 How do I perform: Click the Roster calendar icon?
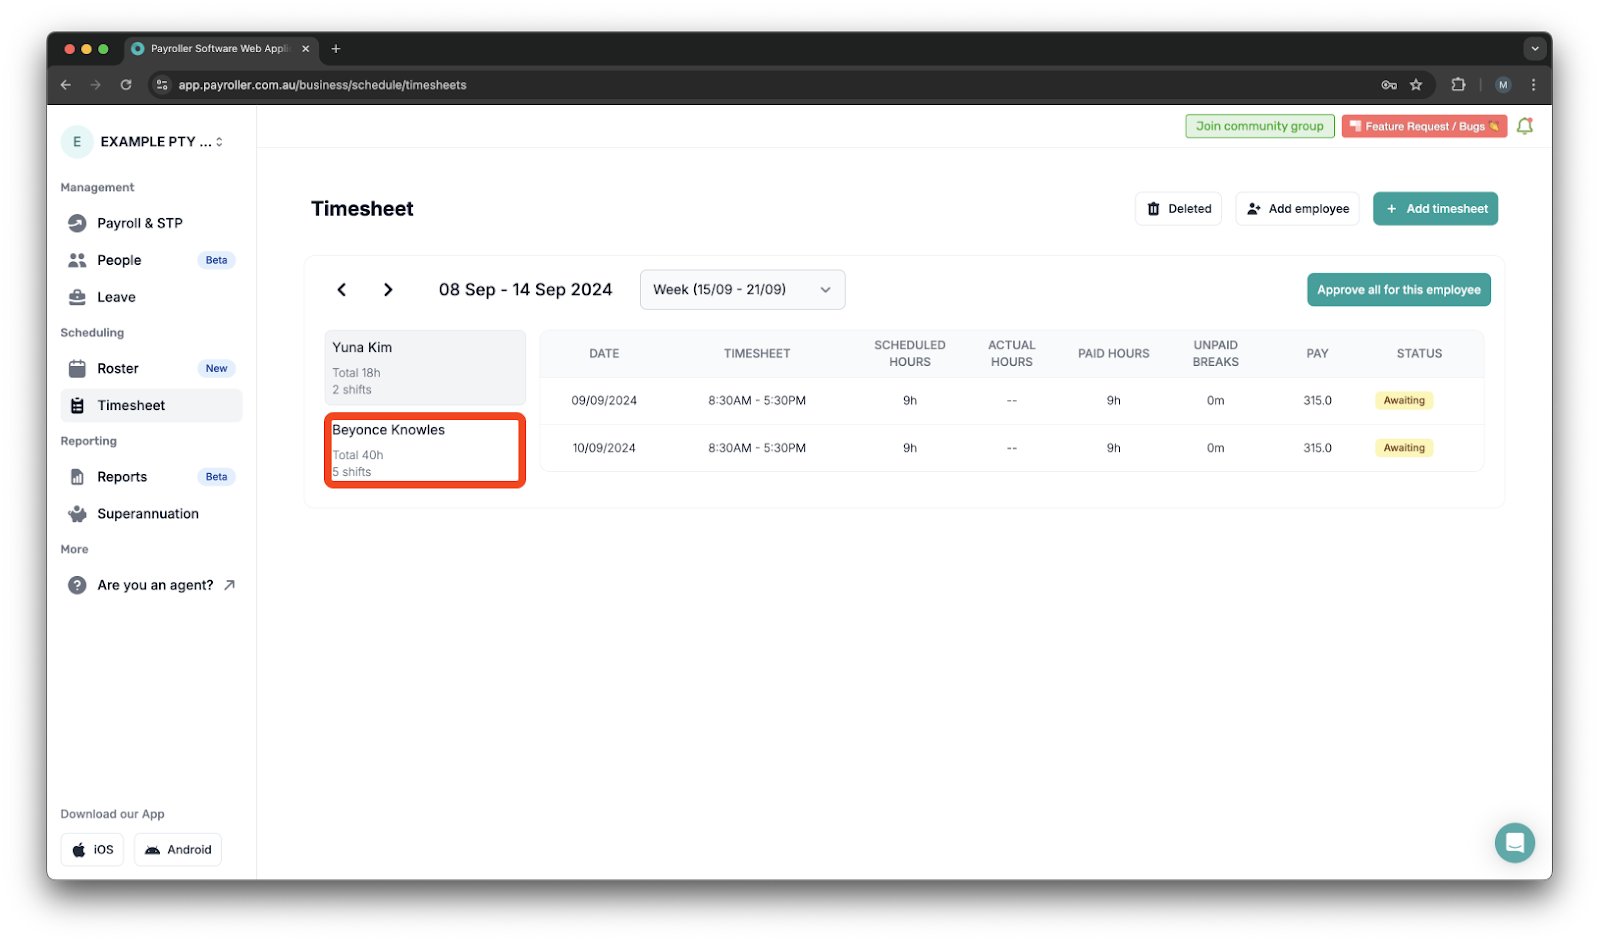(77, 369)
